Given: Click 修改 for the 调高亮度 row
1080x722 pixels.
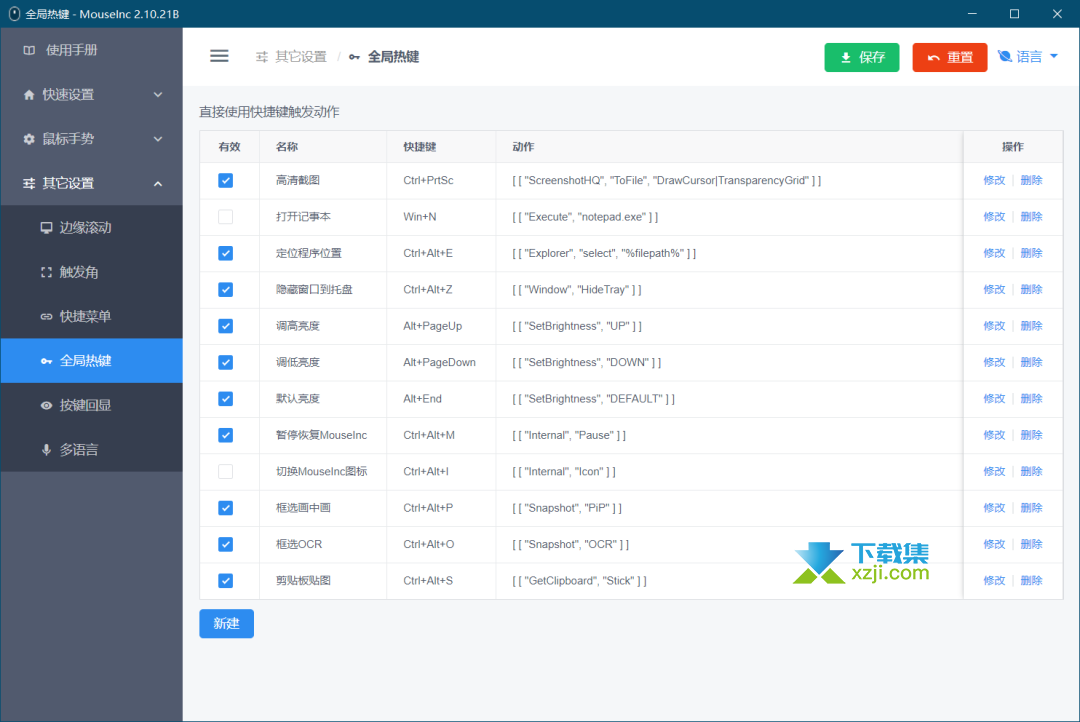Looking at the screenshot, I should click(x=994, y=326).
